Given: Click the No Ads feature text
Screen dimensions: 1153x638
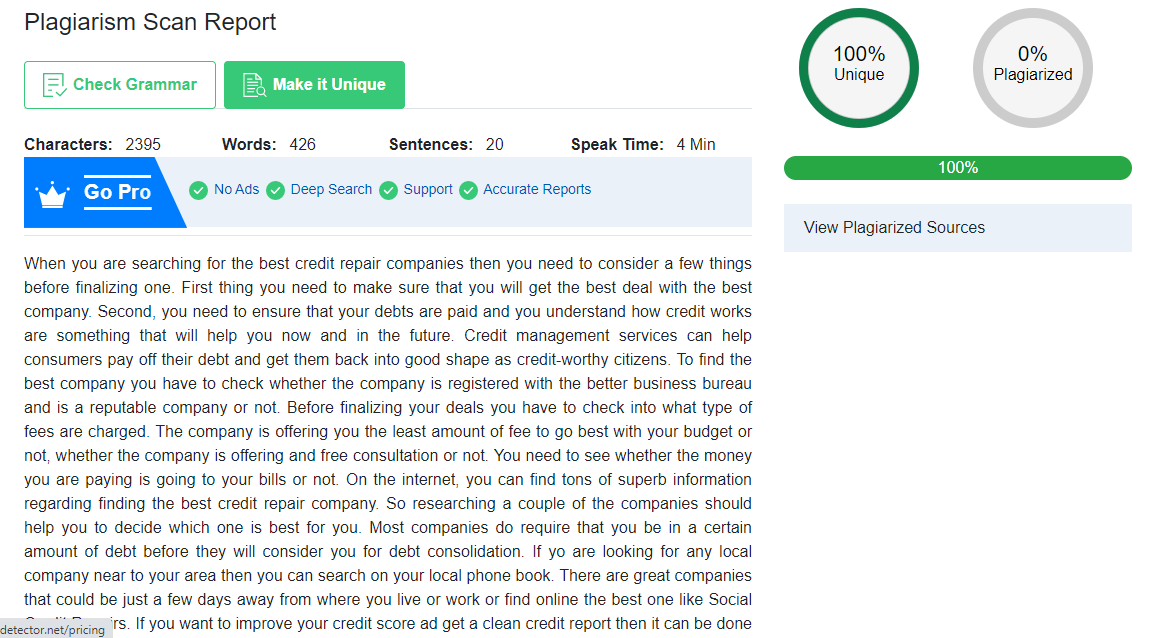Looking at the screenshot, I should tap(237, 190).
